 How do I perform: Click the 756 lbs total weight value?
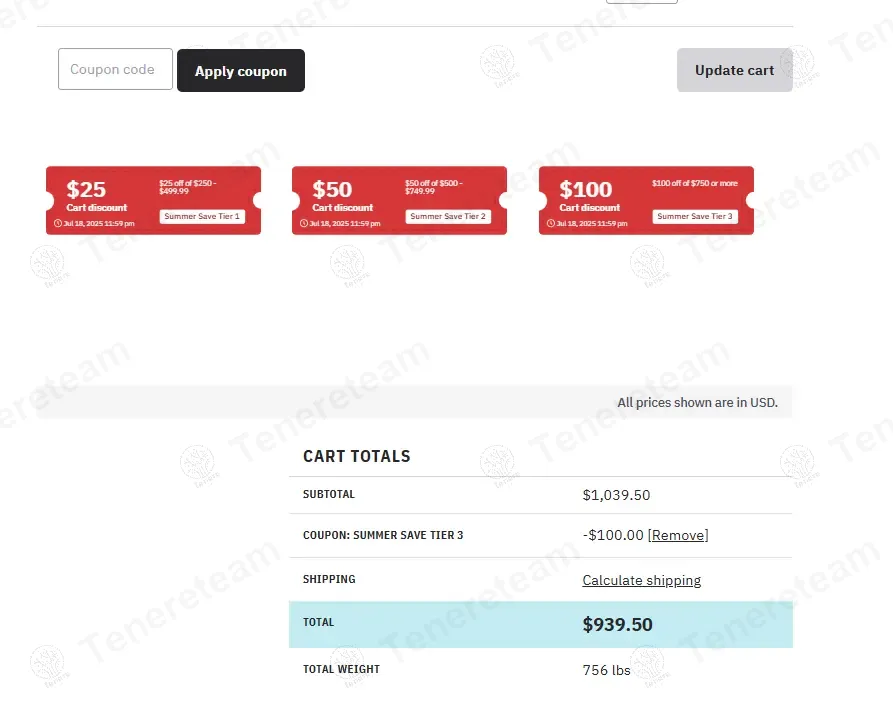(x=606, y=670)
